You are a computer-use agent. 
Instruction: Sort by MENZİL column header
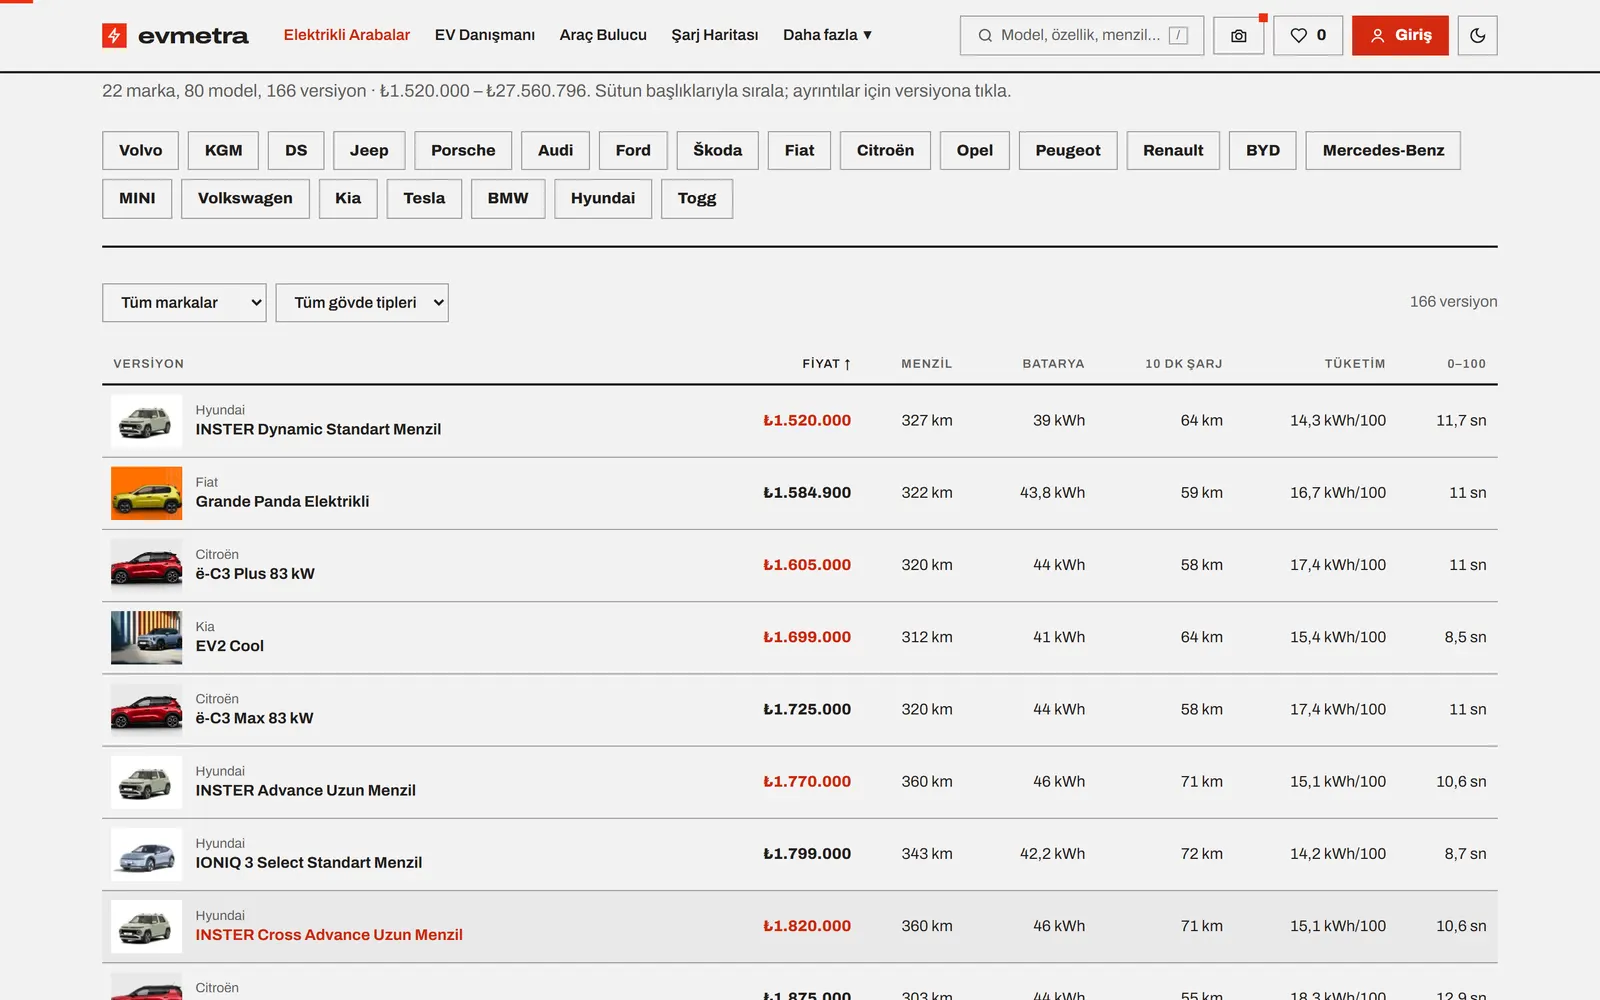(x=927, y=364)
